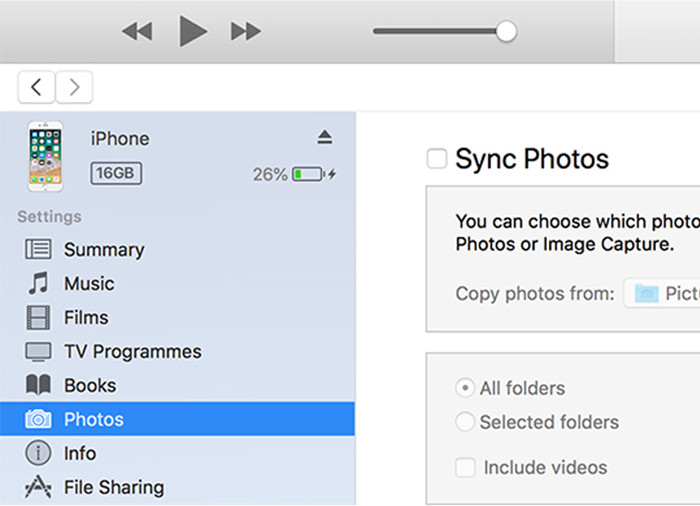Open the Info settings section
This screenshot has width=700, height=506.
click(178, 453)
